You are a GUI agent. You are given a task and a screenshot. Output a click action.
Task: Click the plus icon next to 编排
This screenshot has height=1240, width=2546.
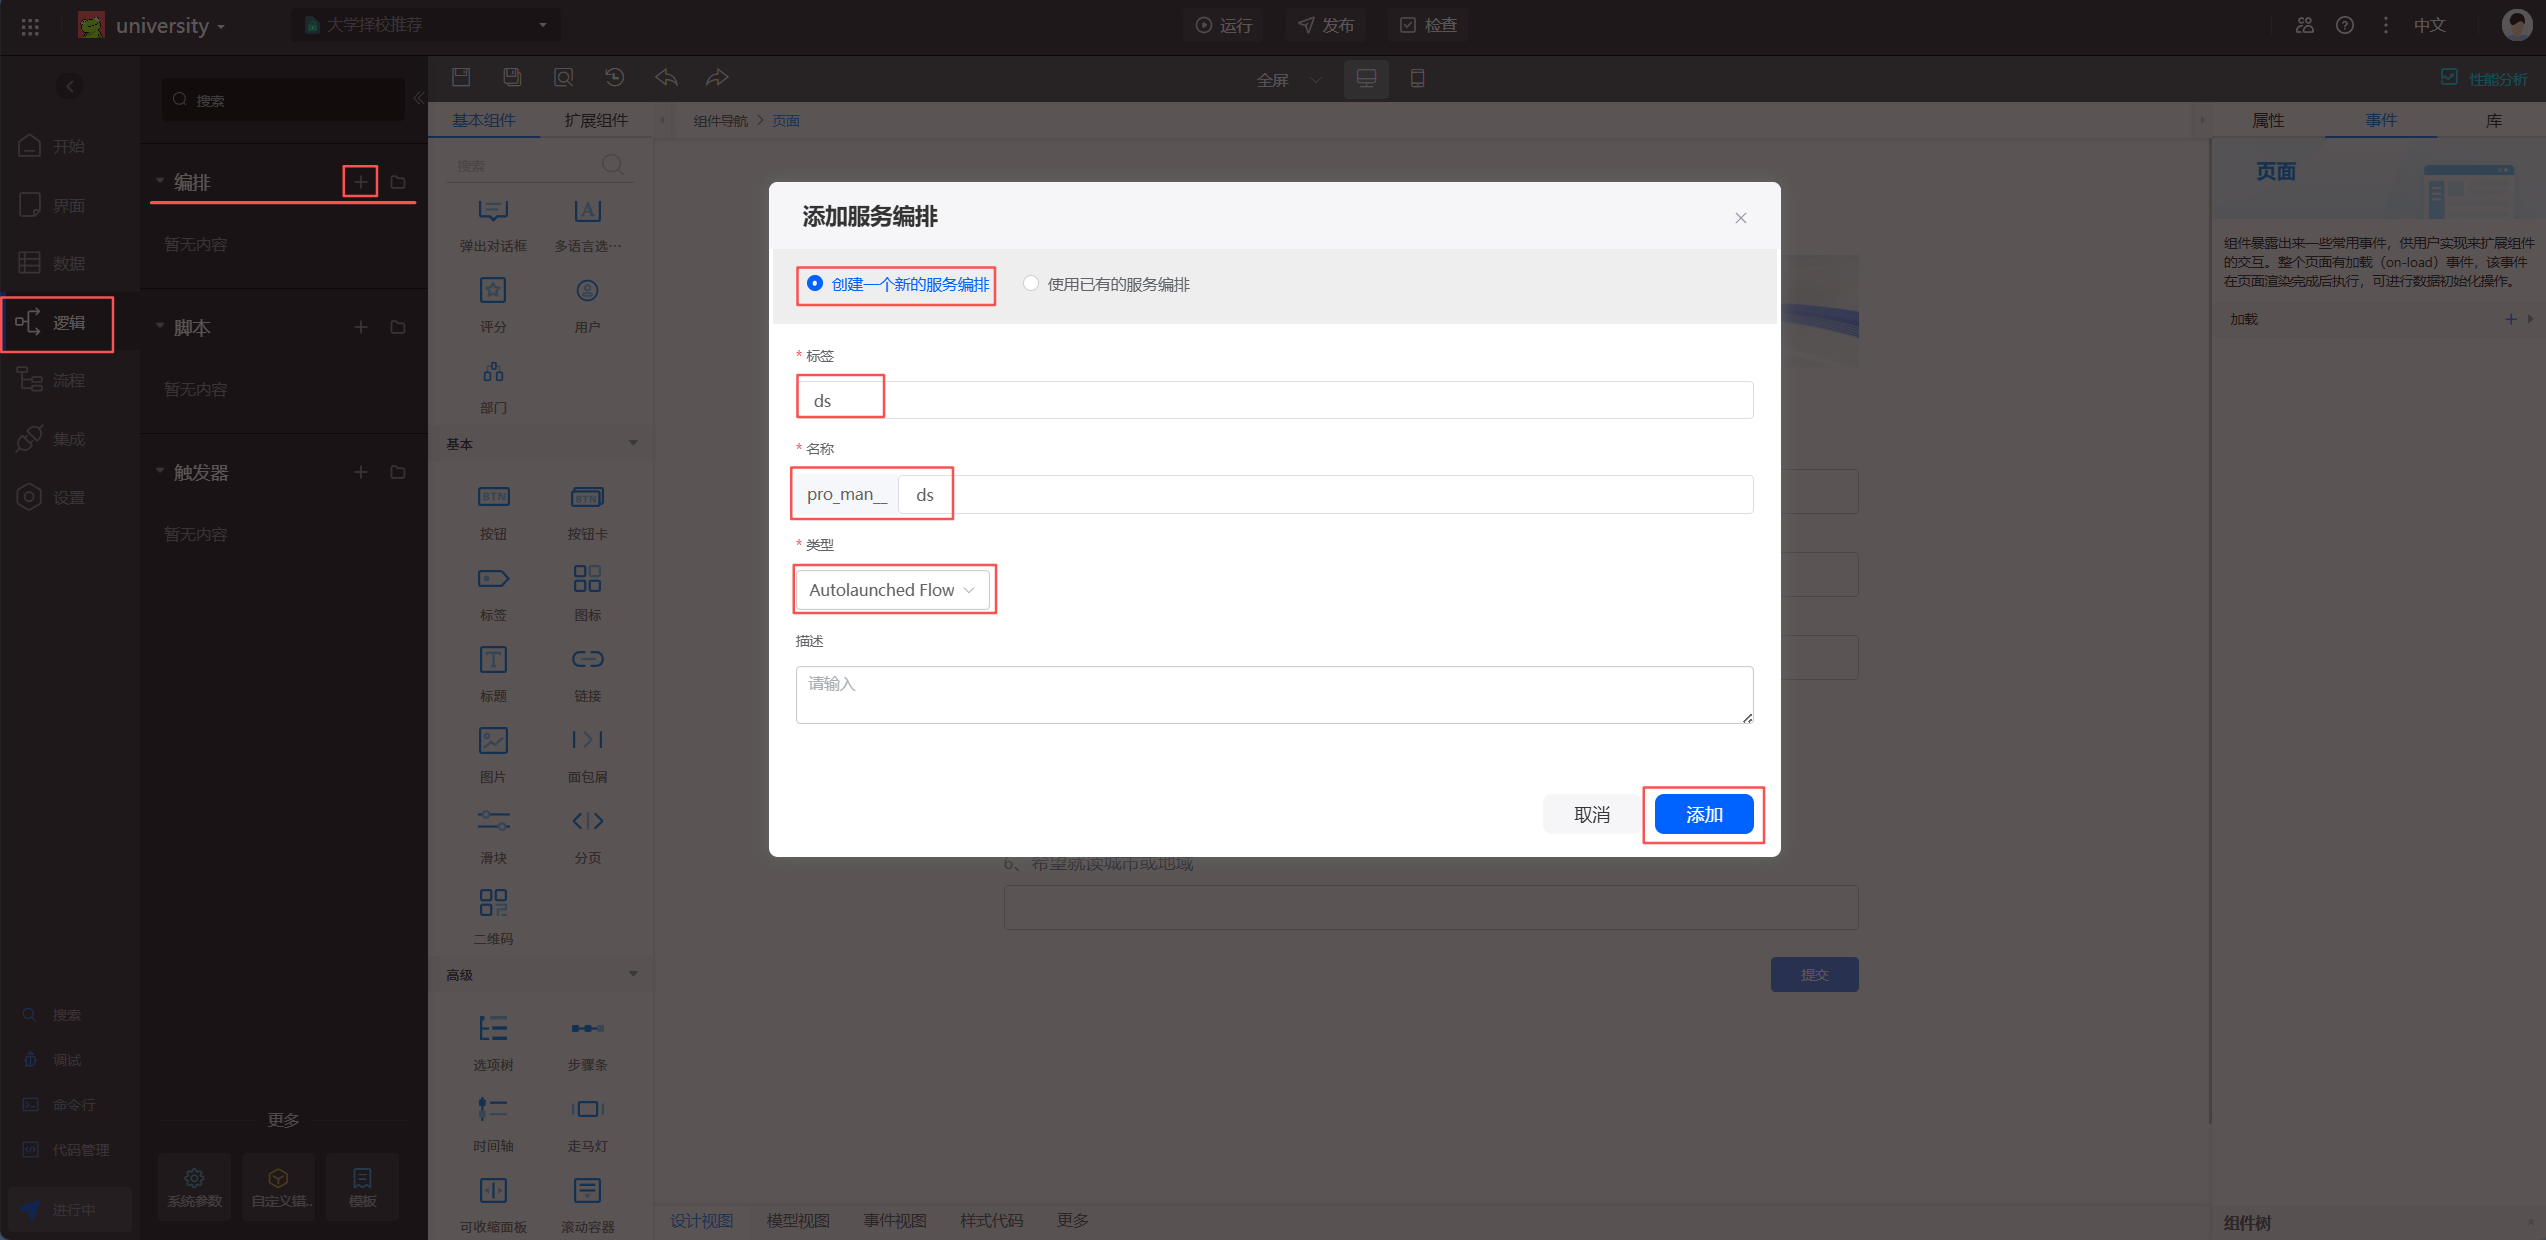[x=360, y=182]
